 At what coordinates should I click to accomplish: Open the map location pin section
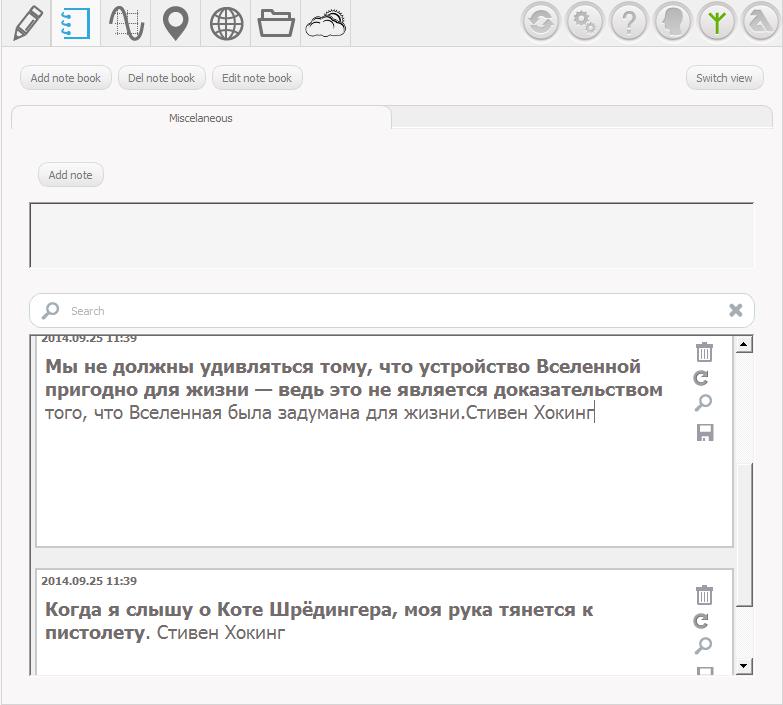176,23
